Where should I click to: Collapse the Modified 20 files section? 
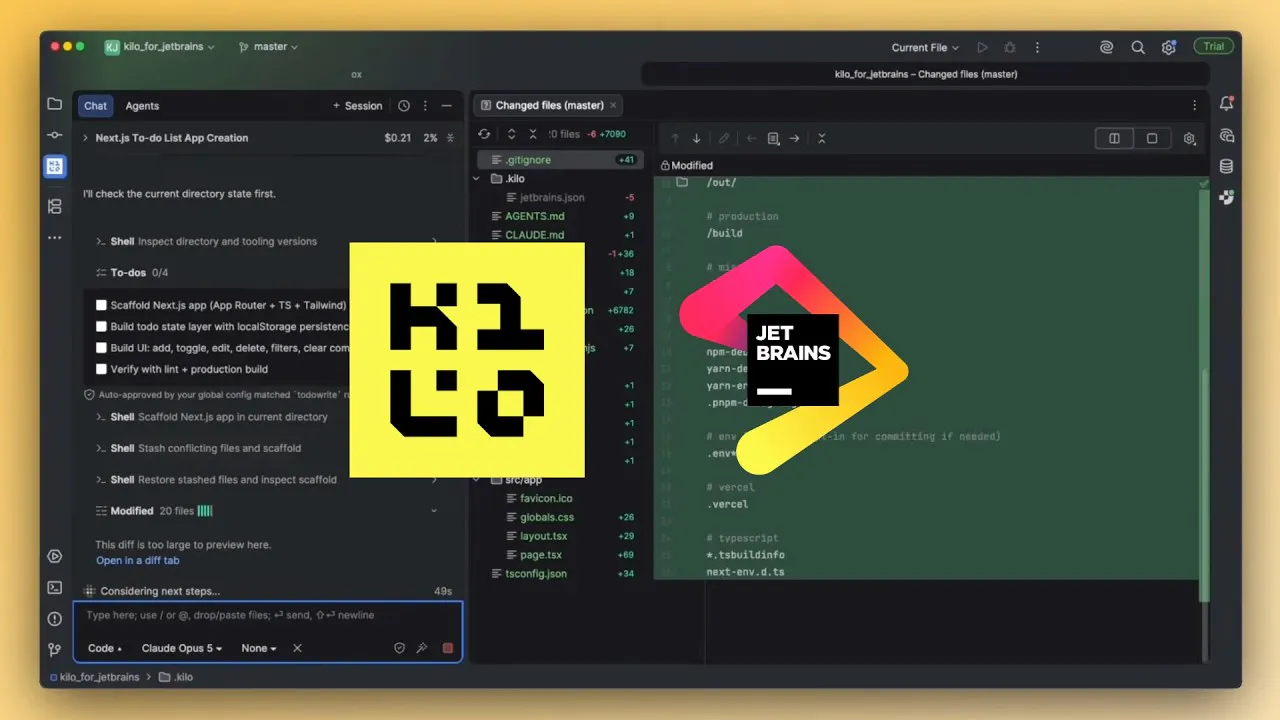(434, 511)
